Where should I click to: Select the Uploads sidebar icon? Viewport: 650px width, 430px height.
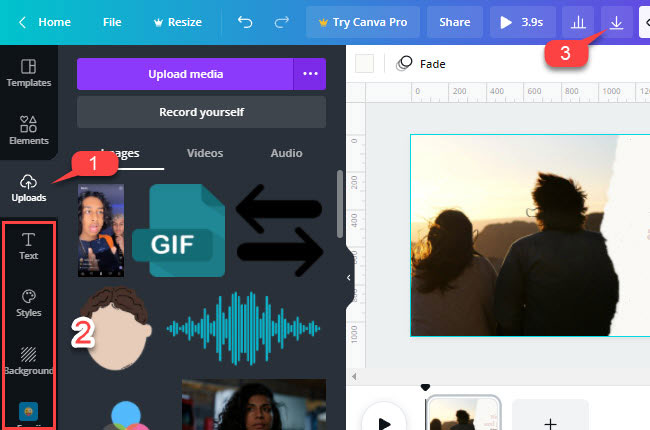[28, 187]
